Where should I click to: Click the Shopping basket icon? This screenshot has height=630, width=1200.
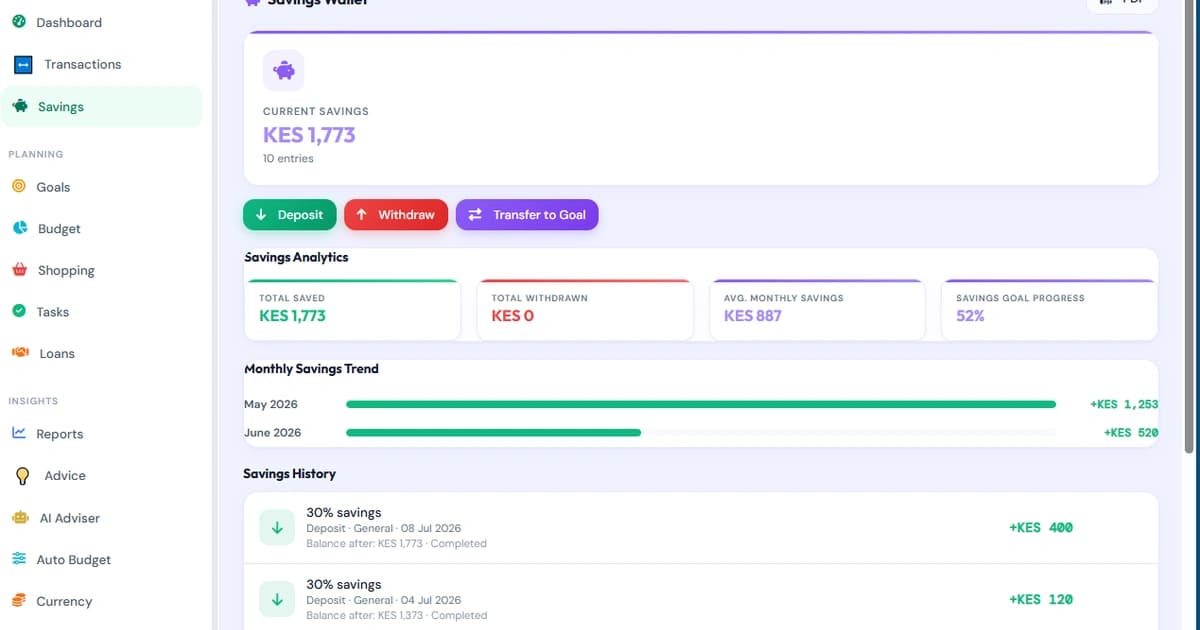click(x=19, y=270)
